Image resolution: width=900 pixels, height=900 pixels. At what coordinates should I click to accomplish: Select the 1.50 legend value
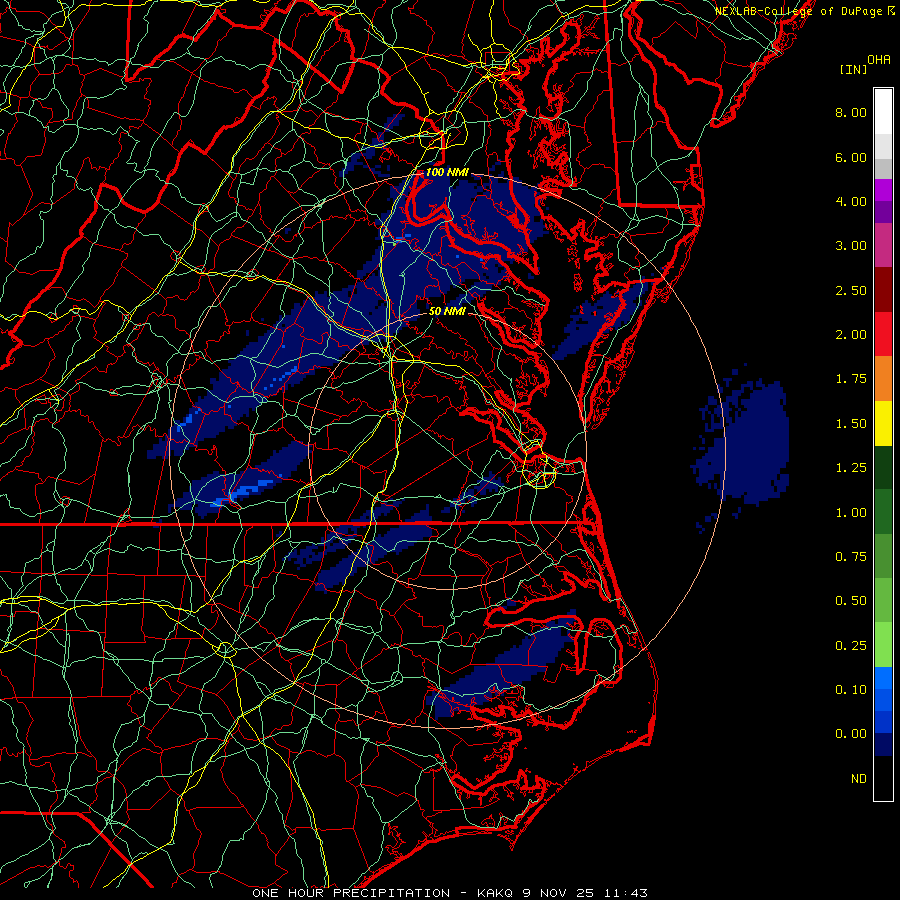(x=851, y=424)
